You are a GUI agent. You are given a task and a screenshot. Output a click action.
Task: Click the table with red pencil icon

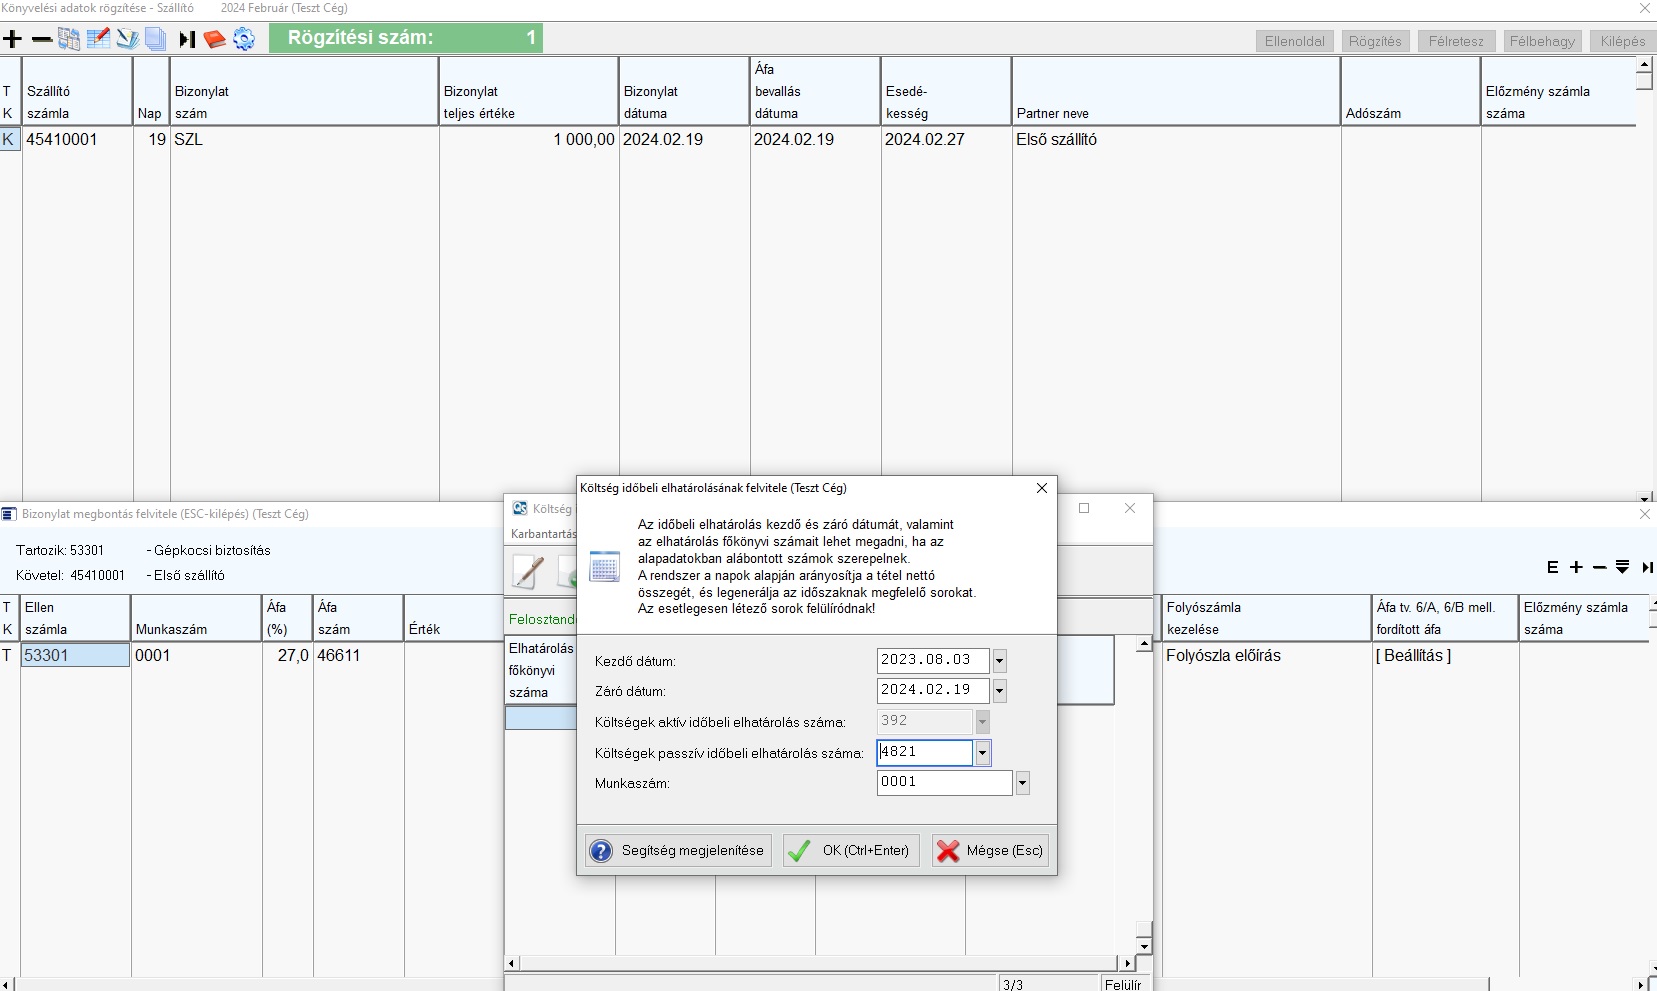(x=98, y=39)
